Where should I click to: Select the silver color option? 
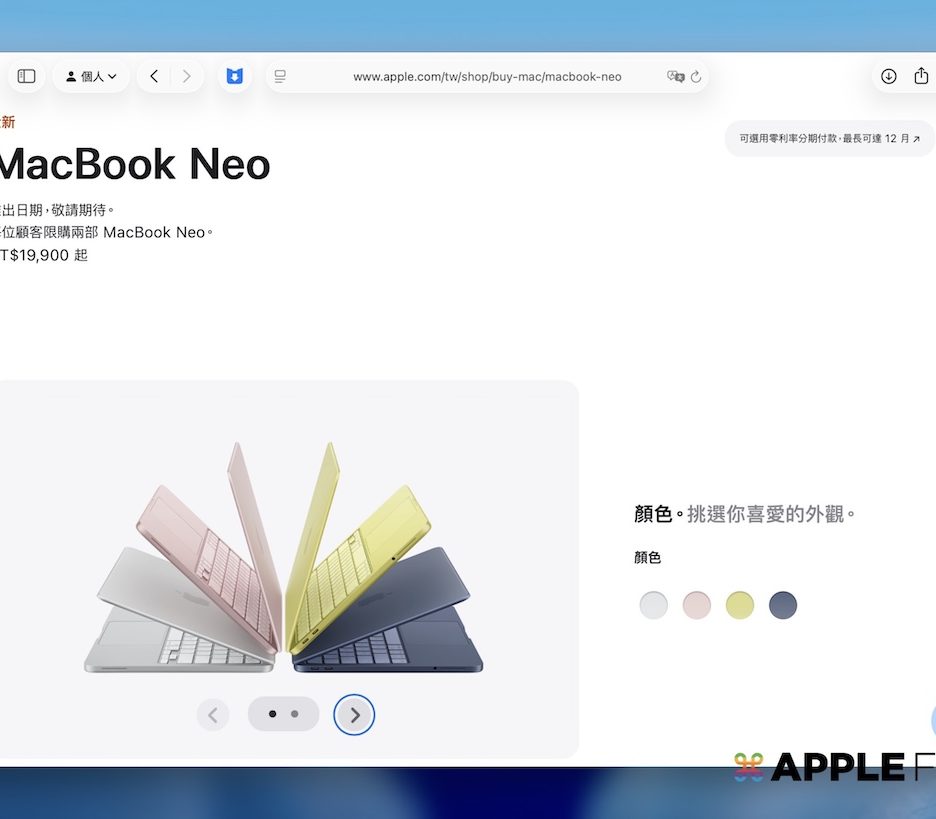[653, 605]
